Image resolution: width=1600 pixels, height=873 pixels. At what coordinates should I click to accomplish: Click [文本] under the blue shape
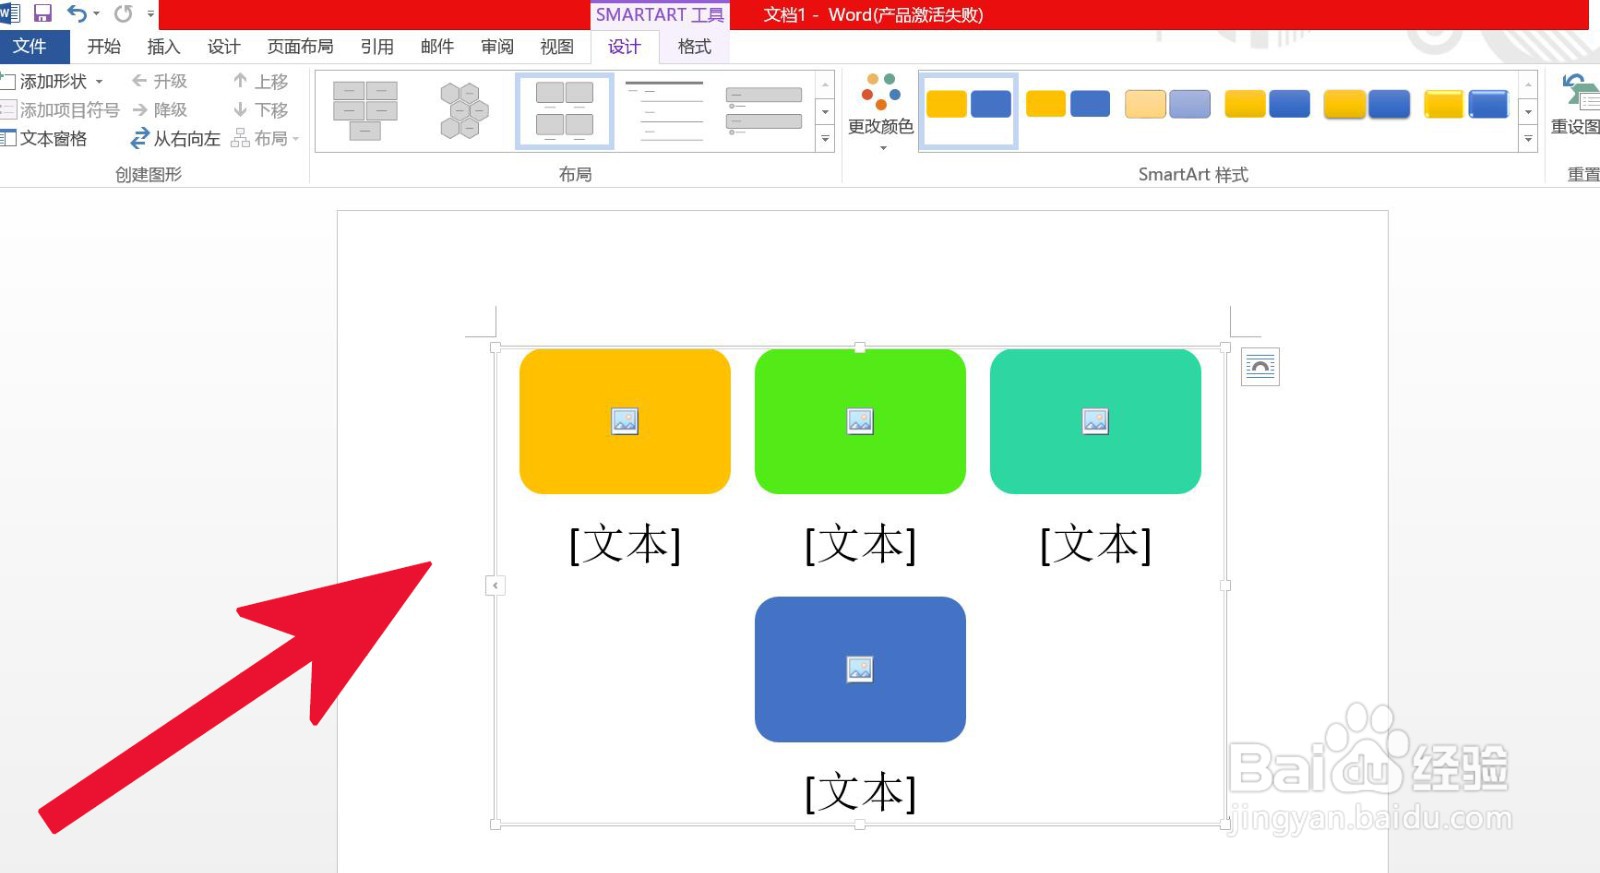pyautogui.click(x=860, y=793)
